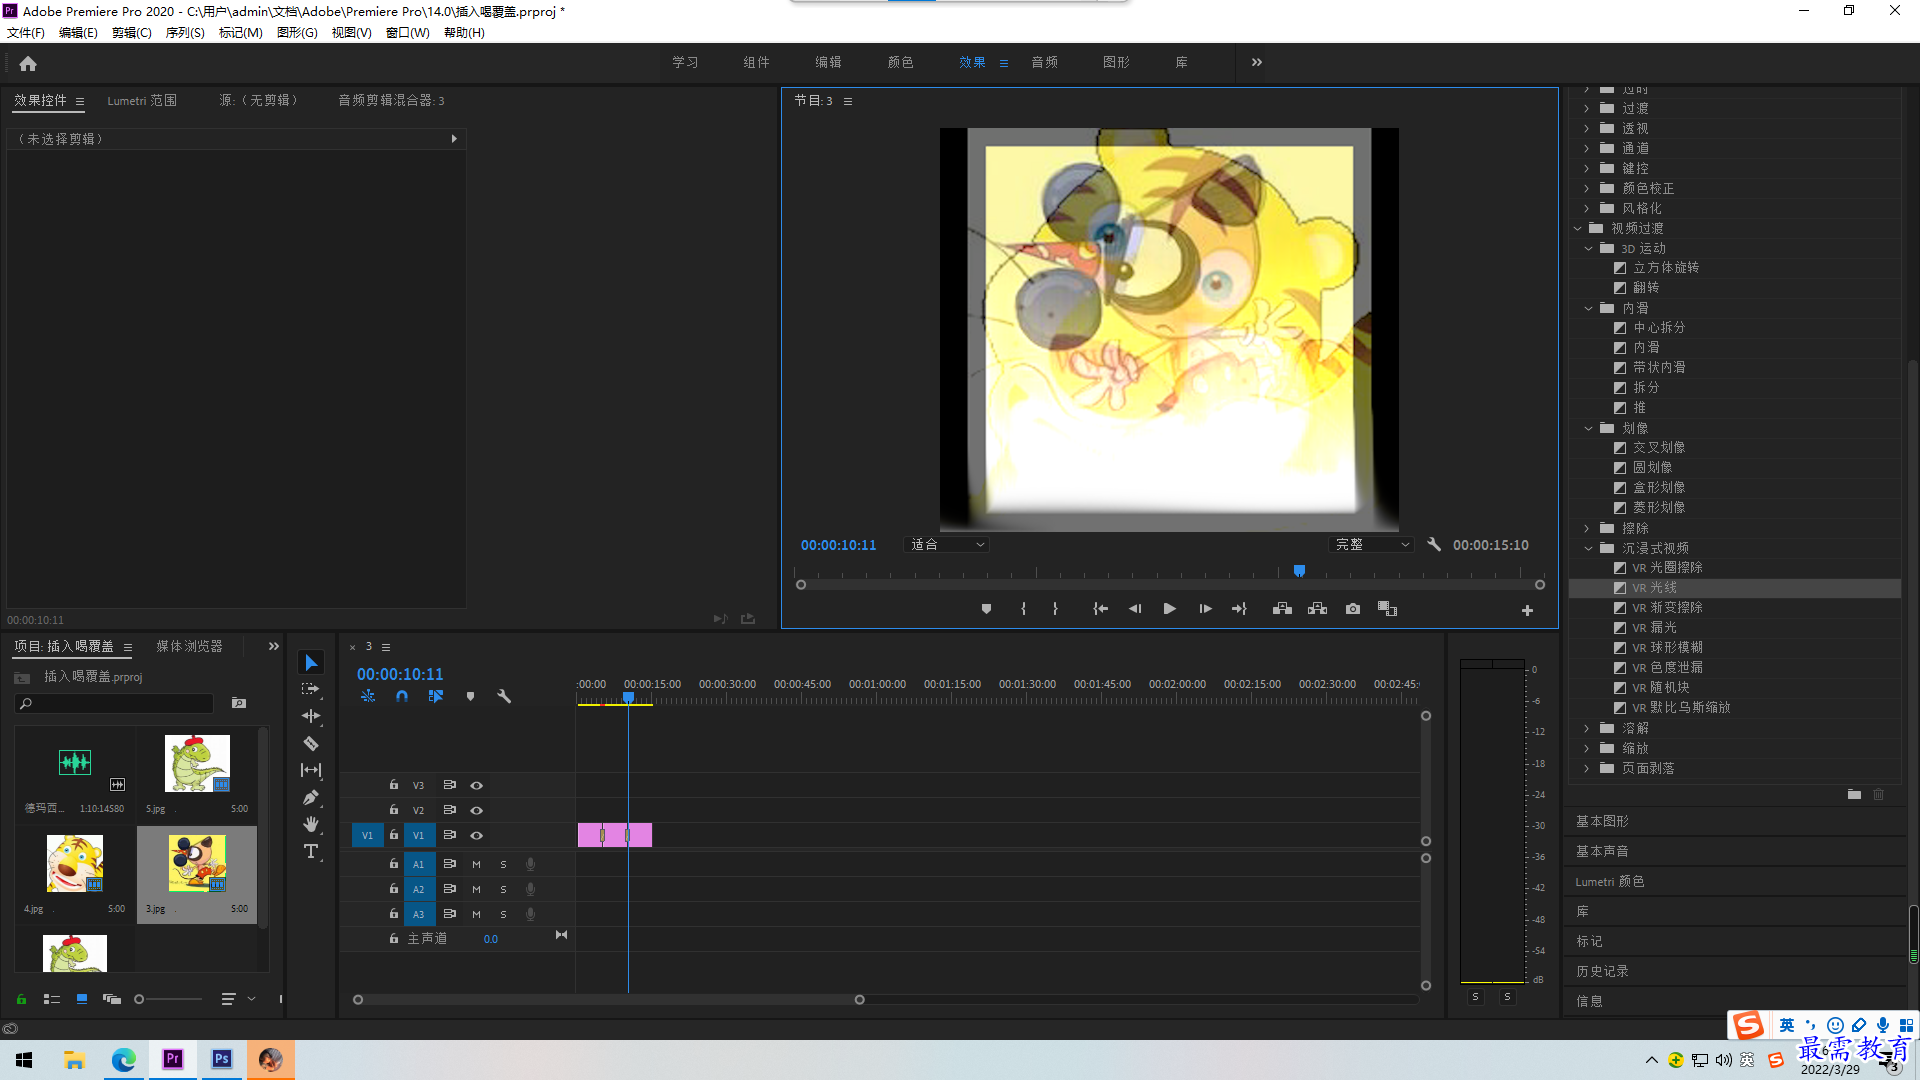Open comparison view button
The width and height of the screenshot is (1920, 1080).
click(x=1387, y=609)
